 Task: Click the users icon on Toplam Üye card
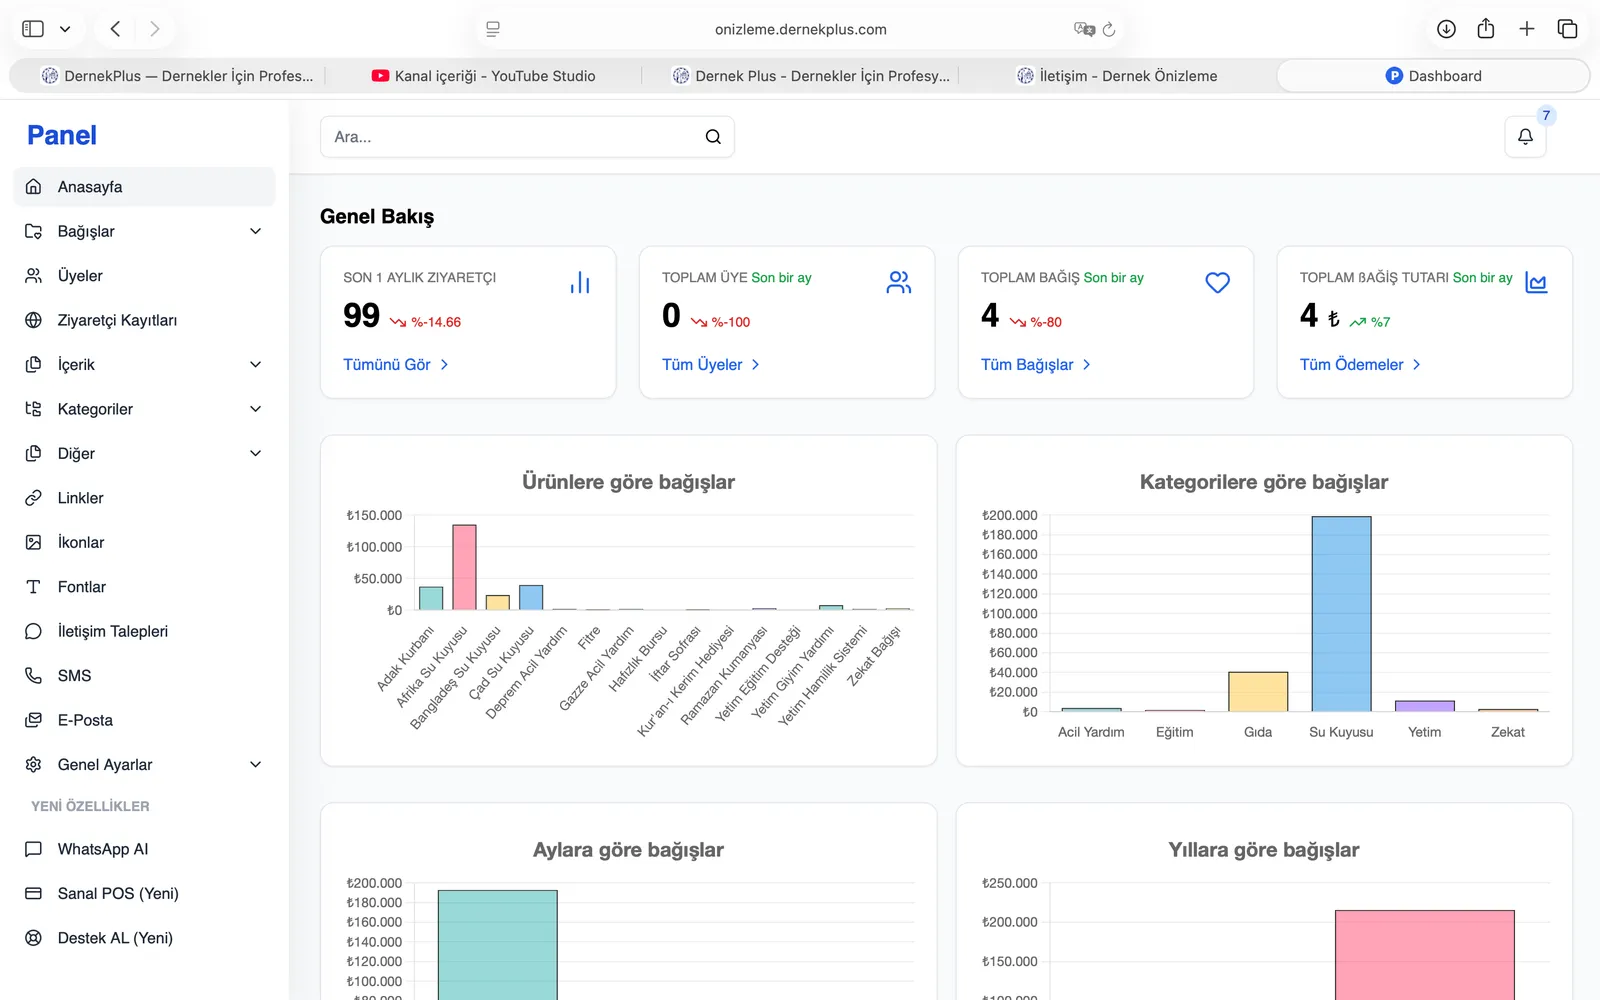pos(899,283)
